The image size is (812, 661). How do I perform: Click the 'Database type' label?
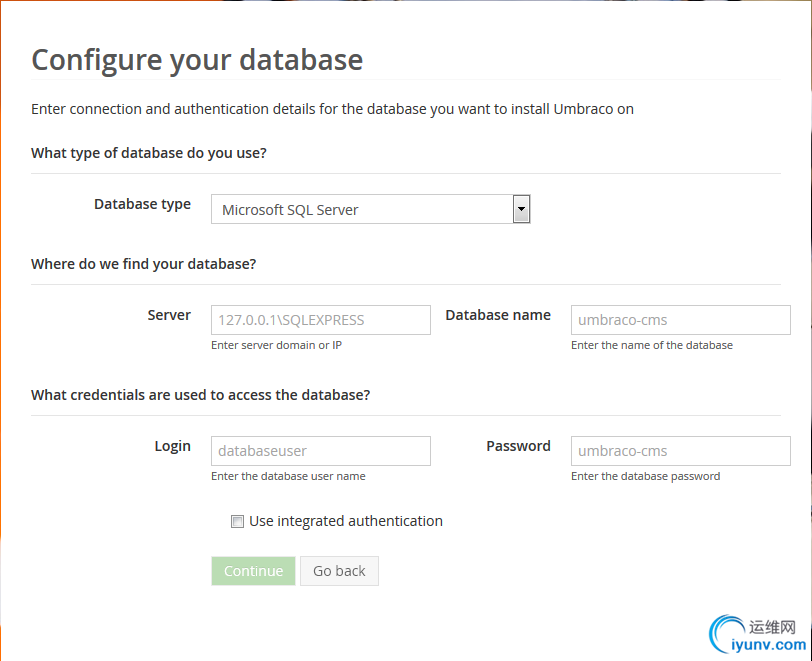coord(142,204)
